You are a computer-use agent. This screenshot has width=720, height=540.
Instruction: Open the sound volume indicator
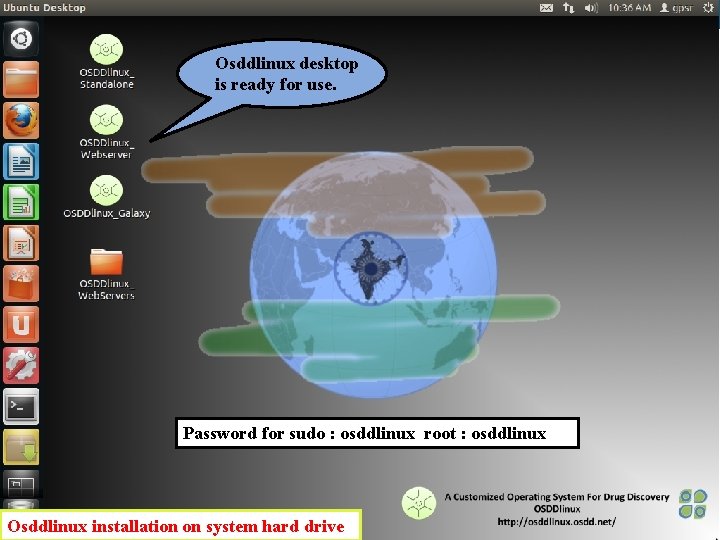[x=591, y=8]
